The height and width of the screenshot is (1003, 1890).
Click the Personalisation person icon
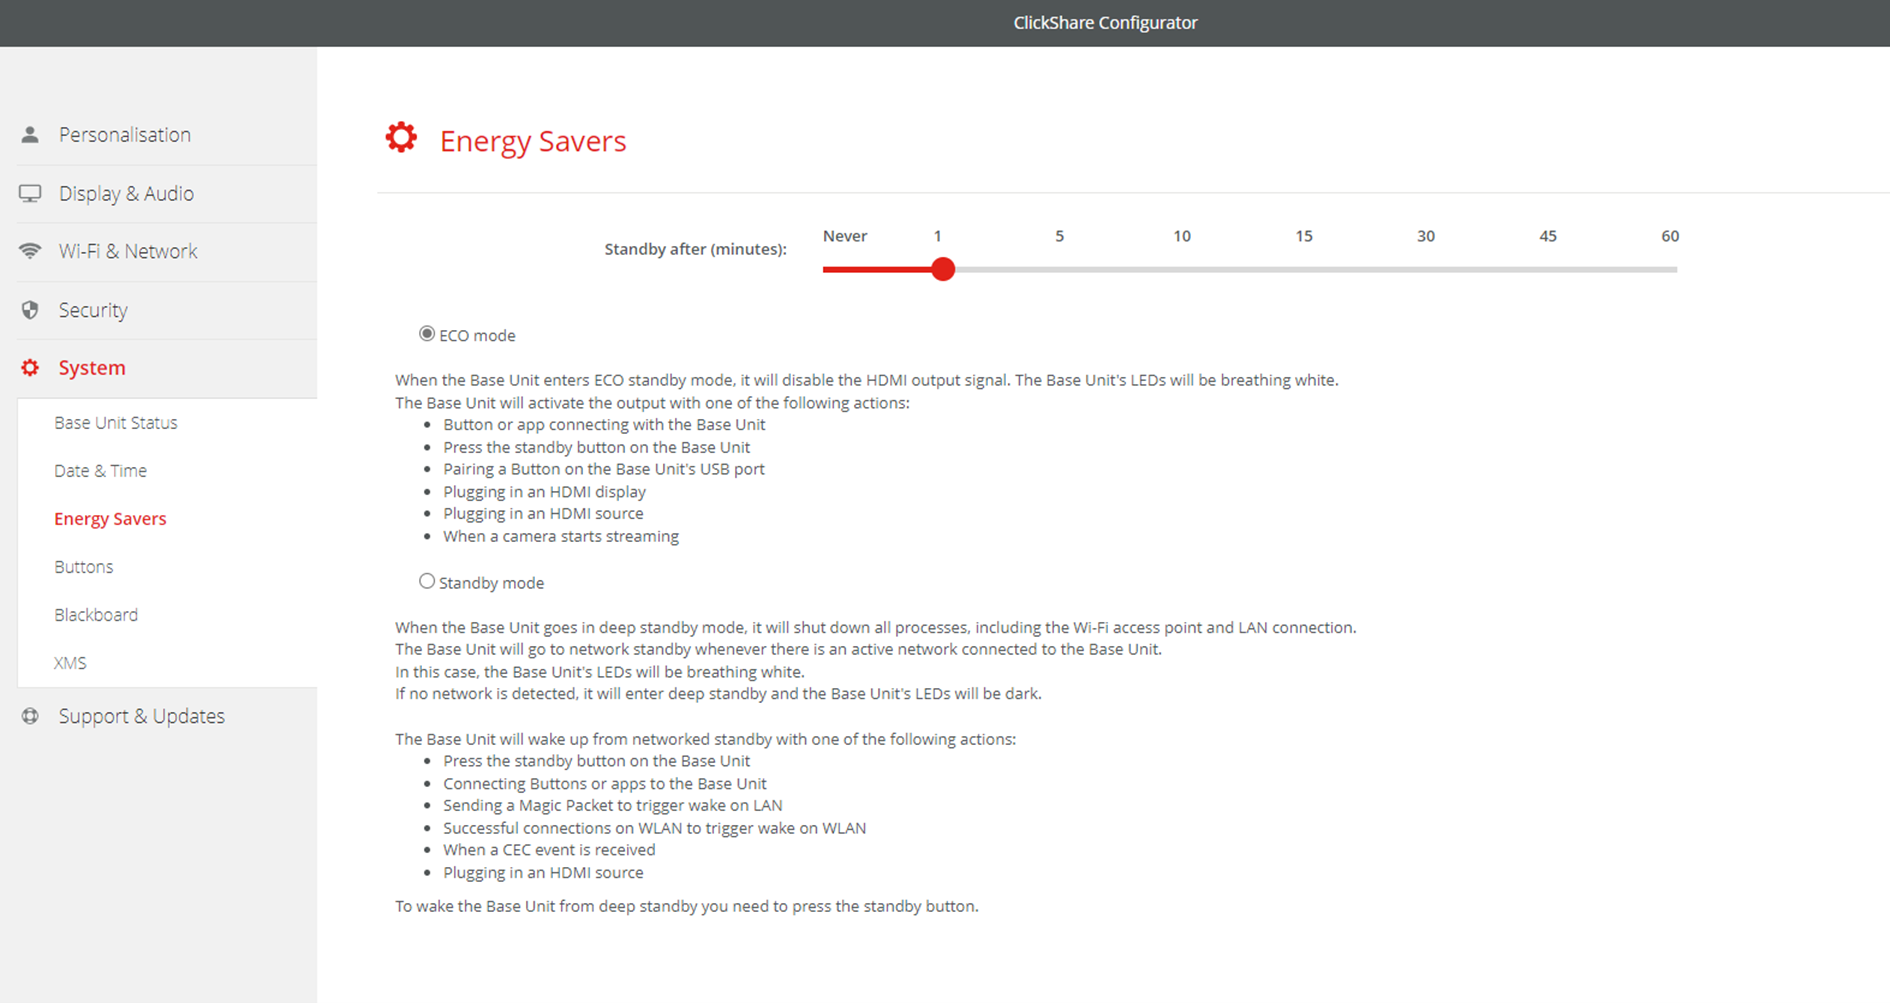point(30,134)
